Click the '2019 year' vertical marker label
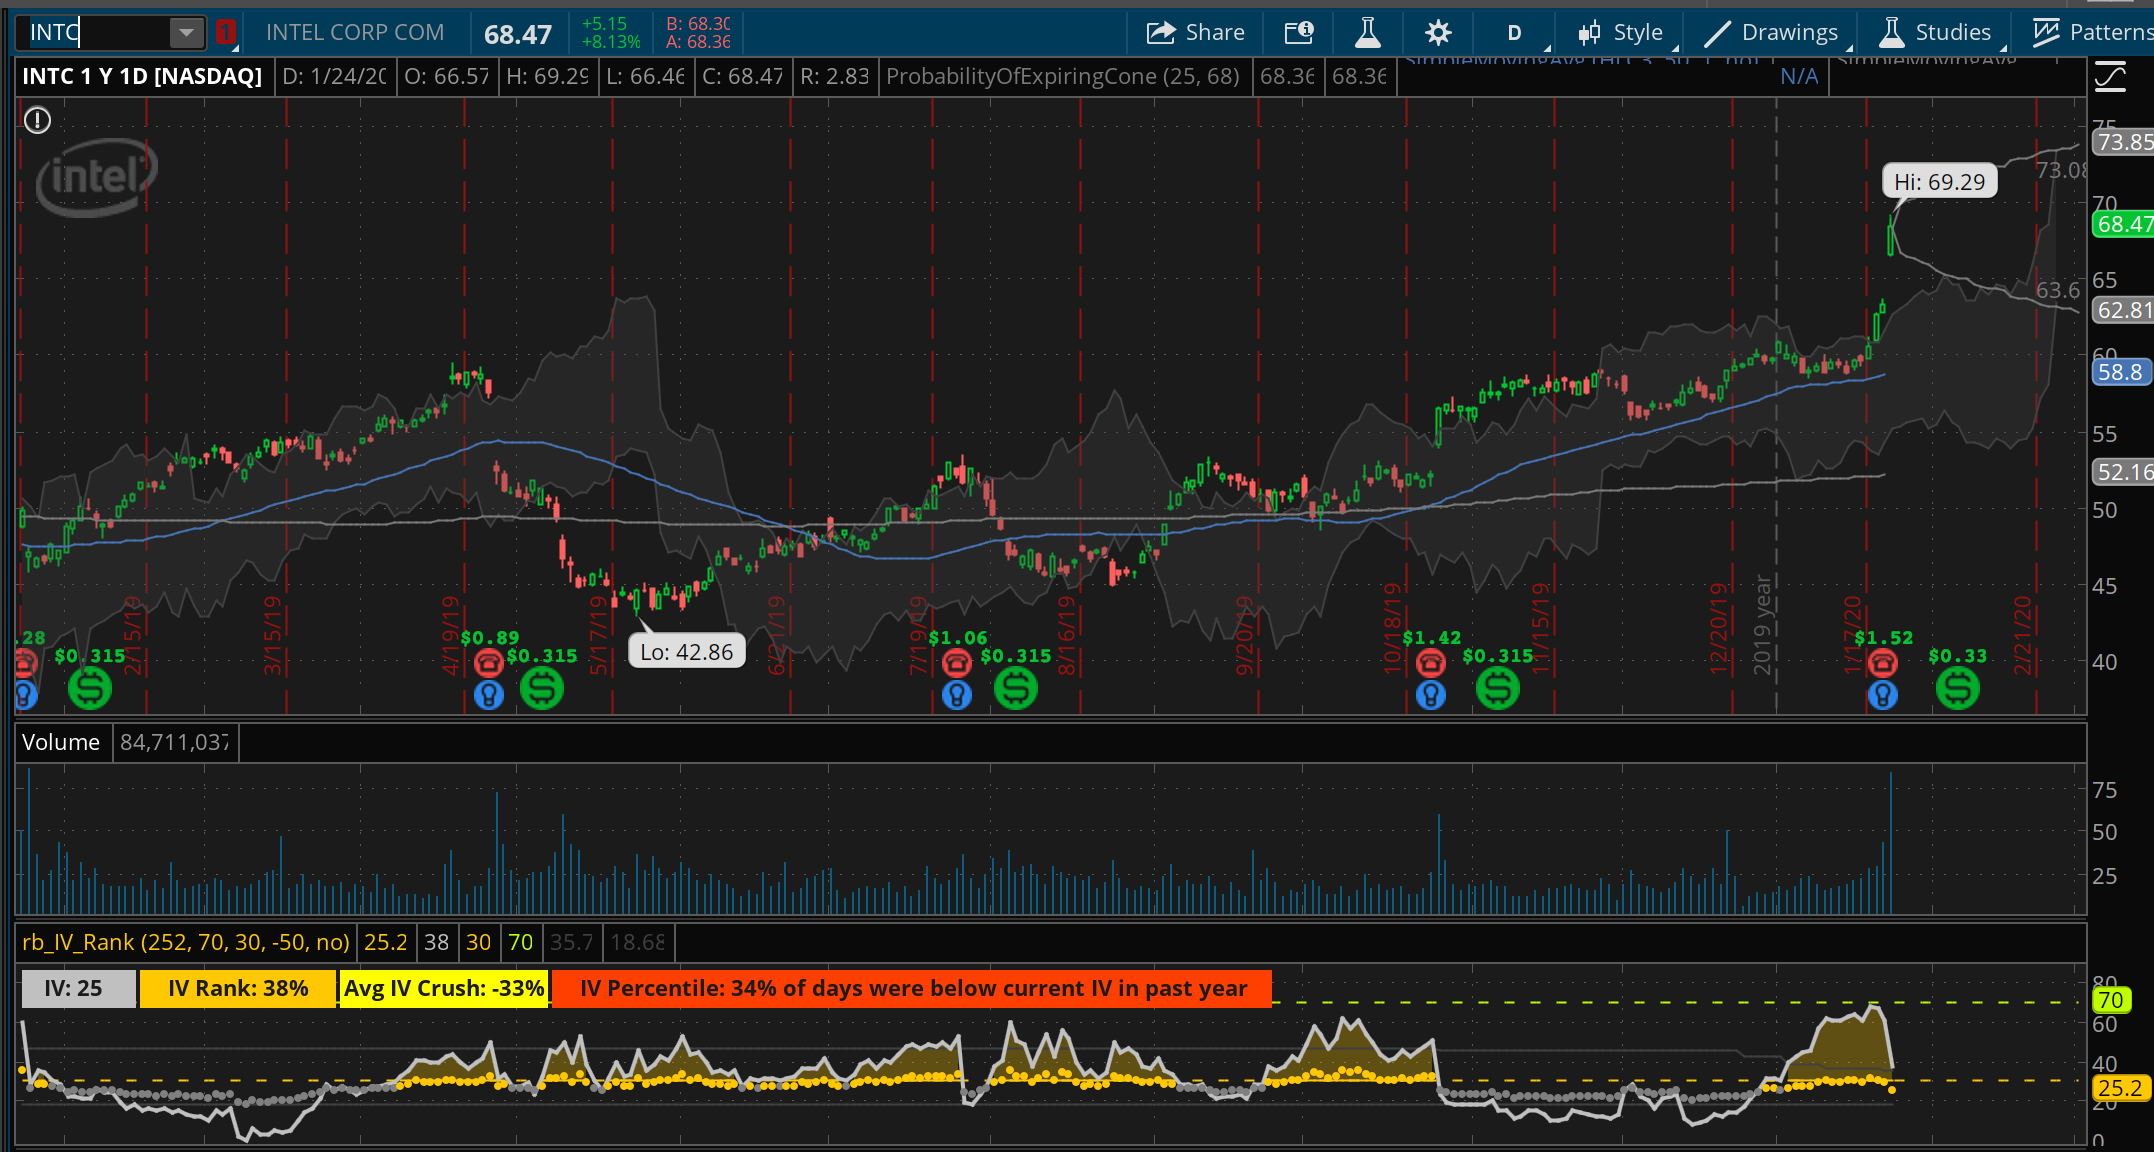The width and height of the screenshot is (2154, 1152). pyautogui.click(x=1763, y=625)
